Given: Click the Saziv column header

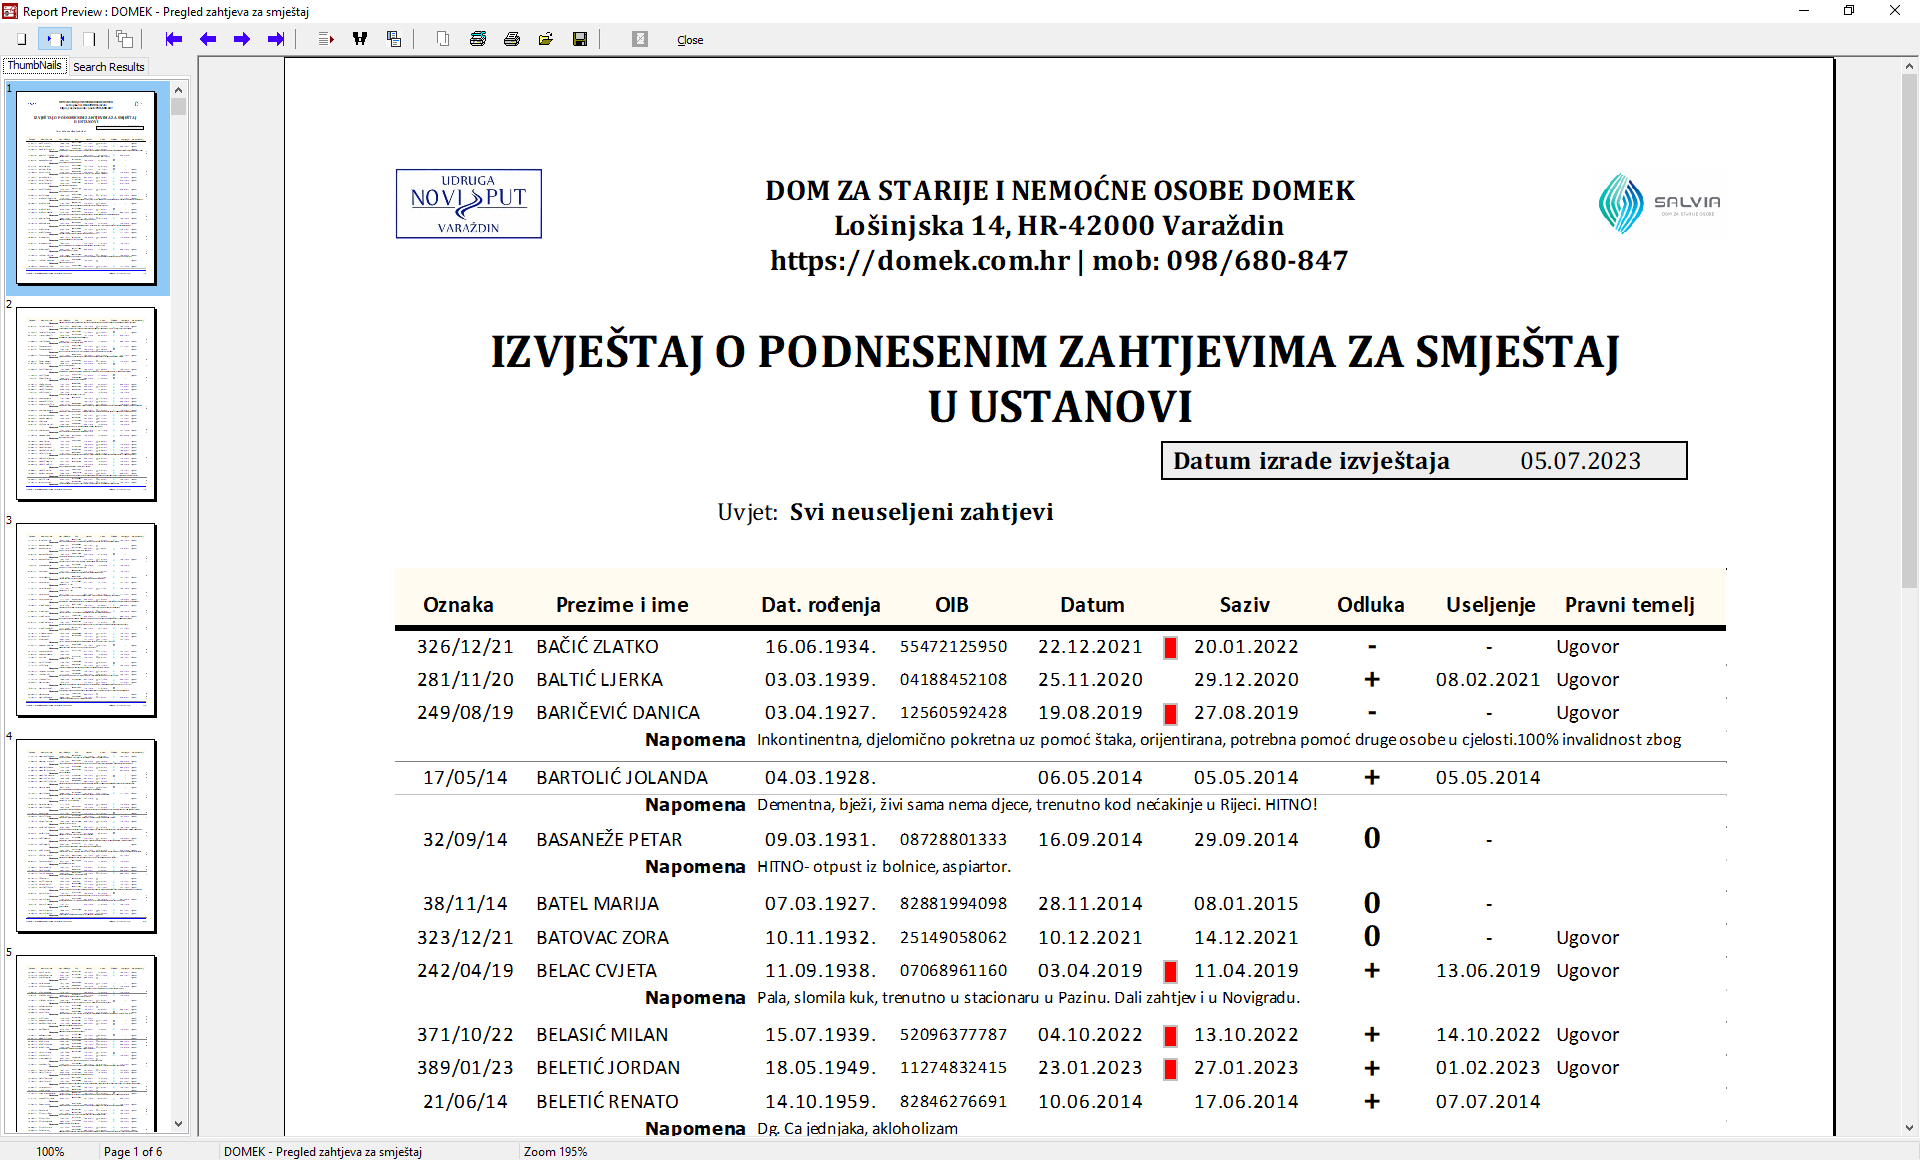Looking at the screenshot, I should [1244, 605].
